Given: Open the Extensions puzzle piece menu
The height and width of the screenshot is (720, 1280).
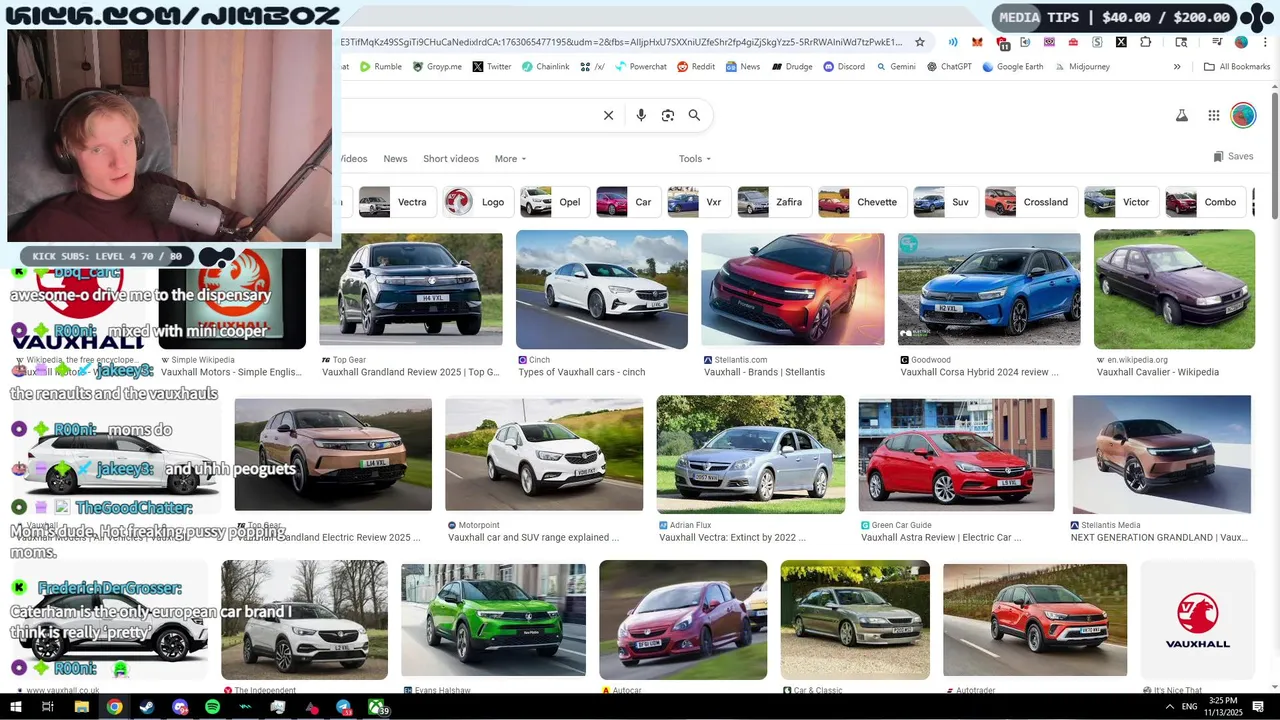Looking at the screenshot, I should point(1145,42).
